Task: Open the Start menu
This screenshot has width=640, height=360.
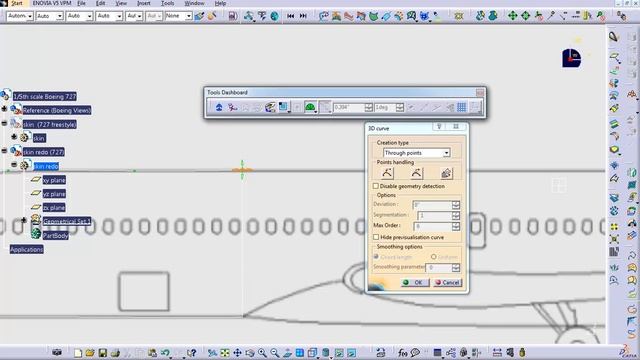Action: point(17,3)
